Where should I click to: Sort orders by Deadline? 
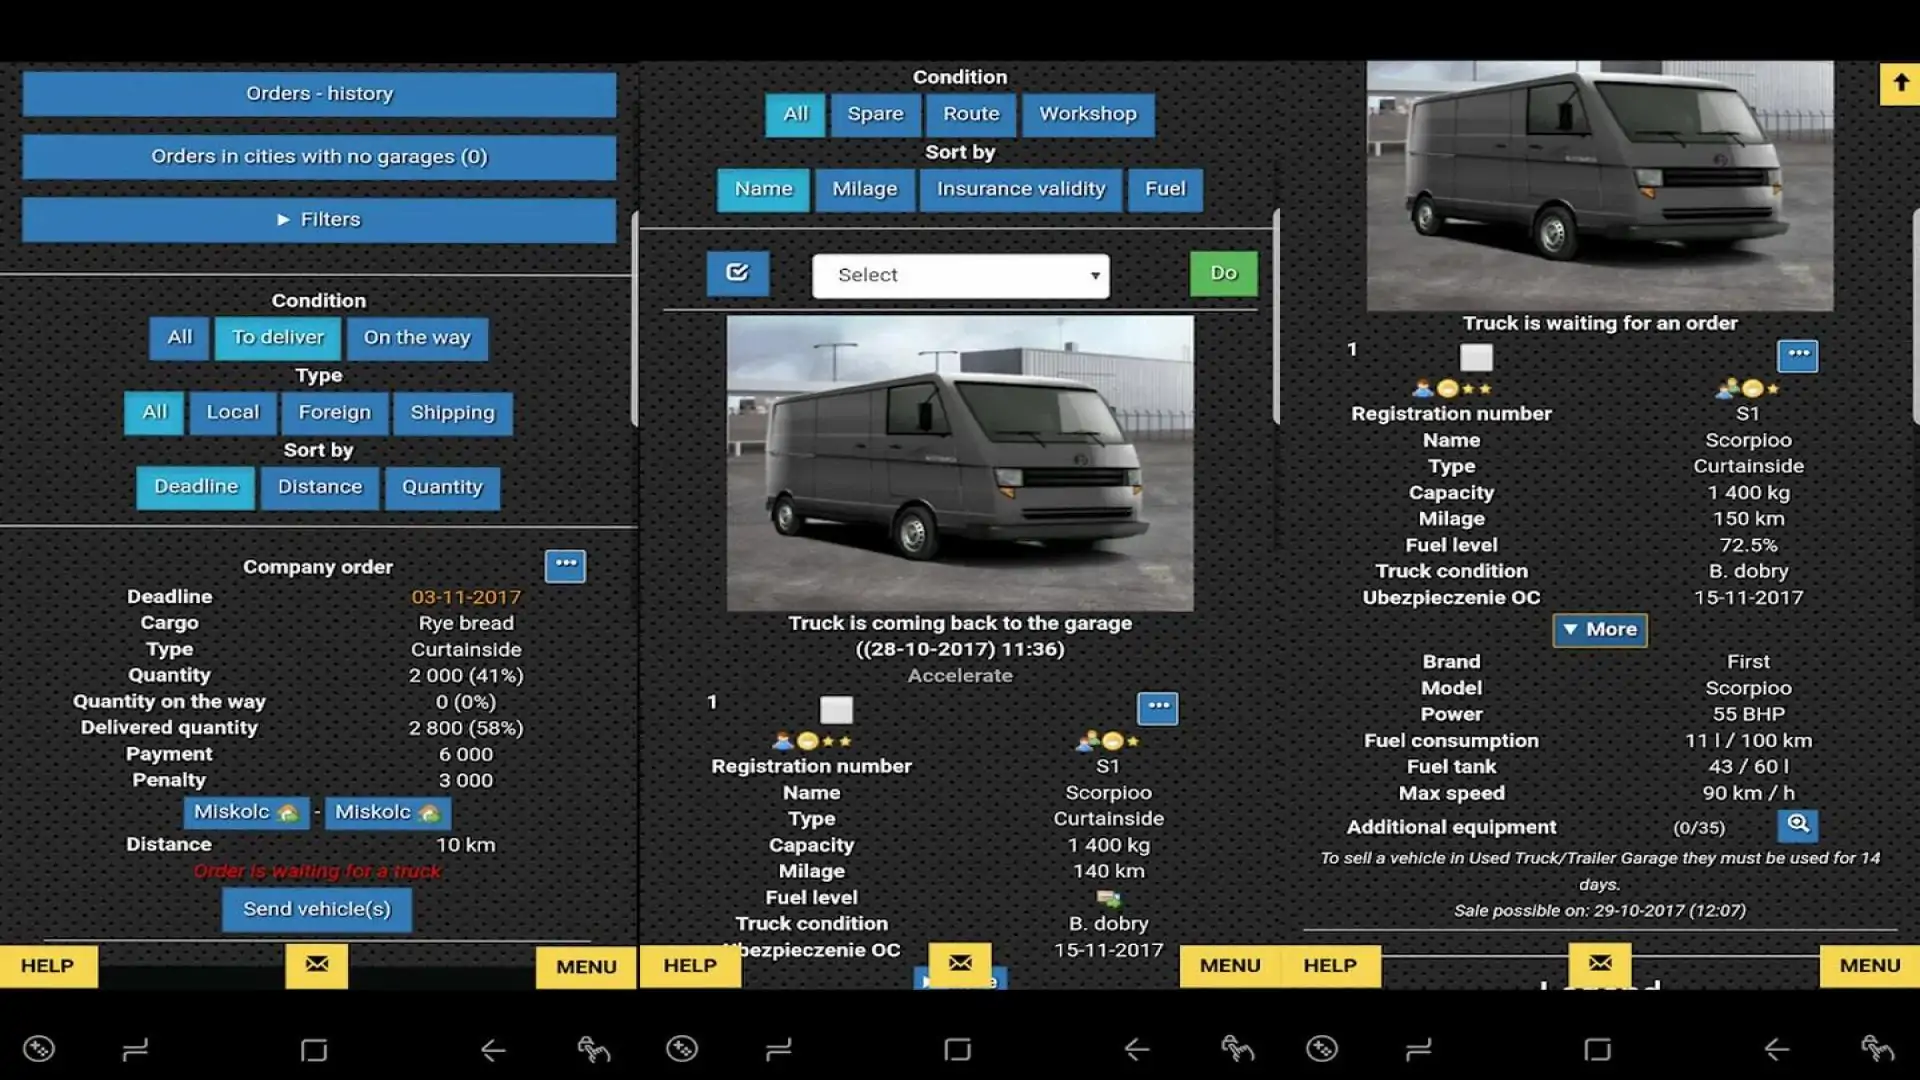(196, 488)
